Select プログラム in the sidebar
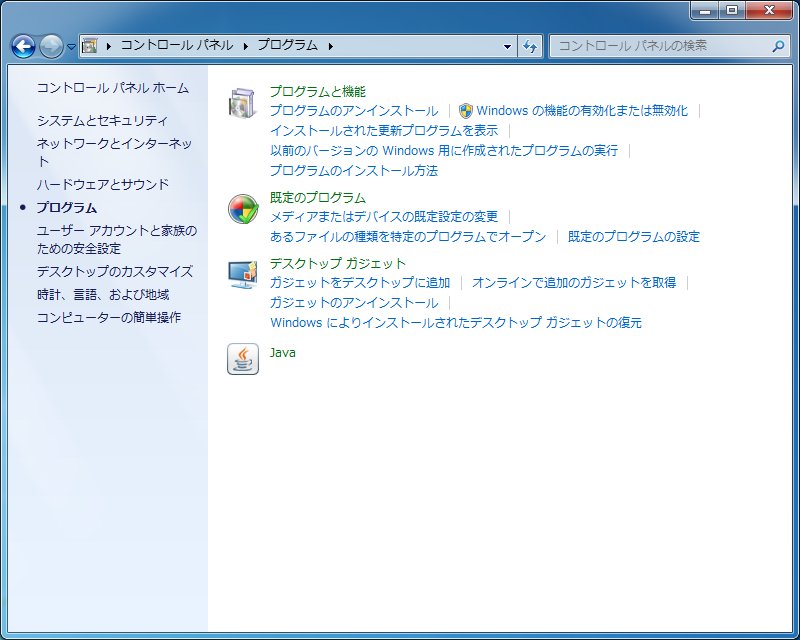 [x=66, y=208]
